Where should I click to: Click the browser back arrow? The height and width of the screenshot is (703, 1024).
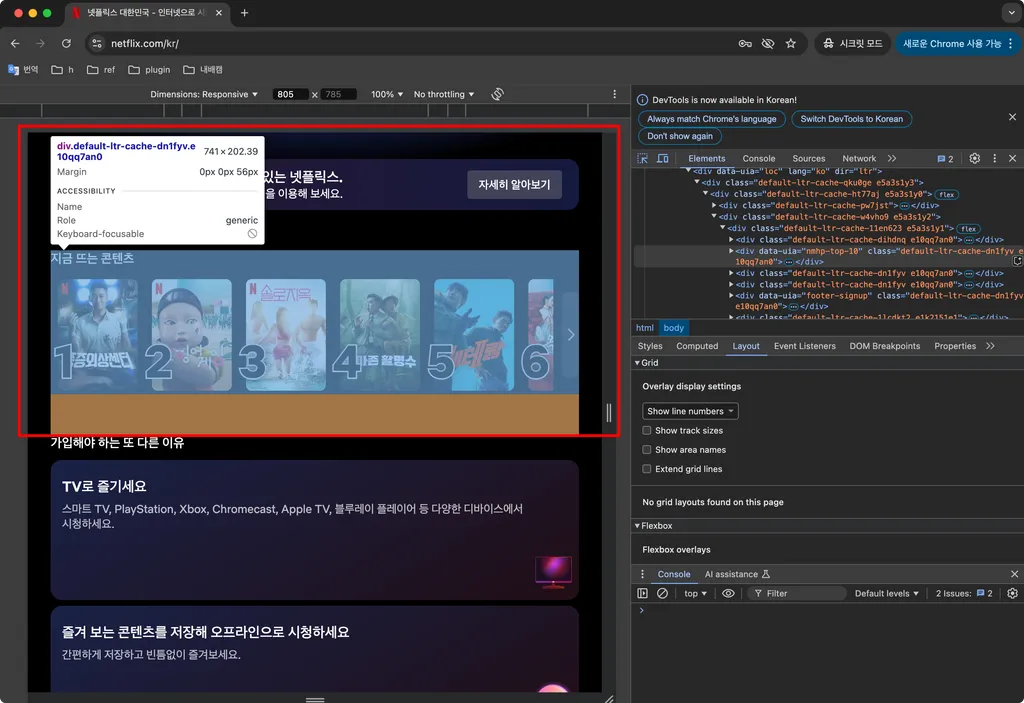coord(15,43)
